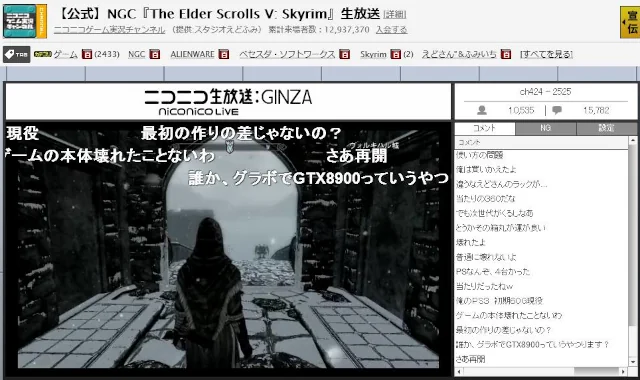Click the yellow 宣伝 promote button
The image size is (640, 380).
pos(630,22)
